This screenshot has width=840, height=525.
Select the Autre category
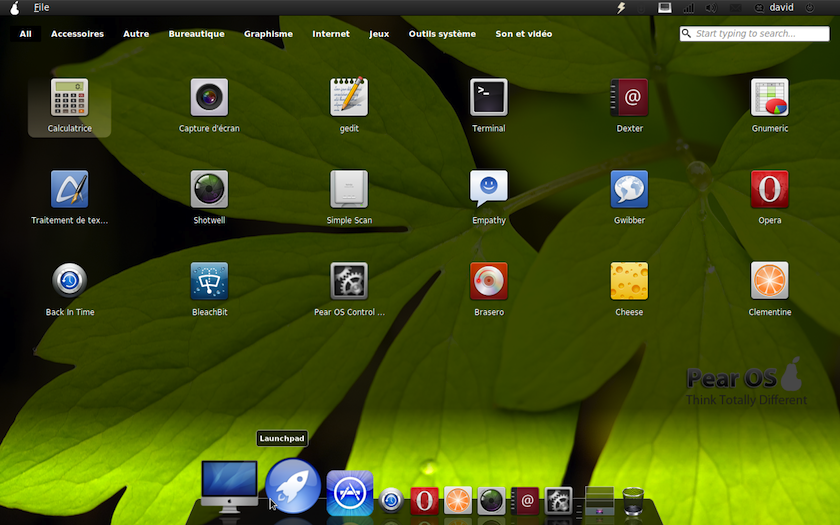tap(136, 34)
